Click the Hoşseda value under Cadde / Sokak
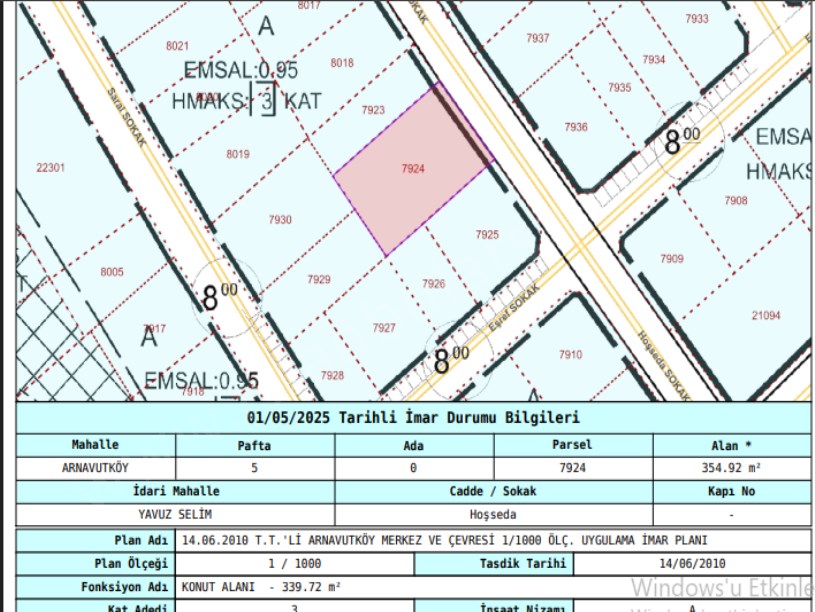Viewport: 815px width, 612px height. 493,515
